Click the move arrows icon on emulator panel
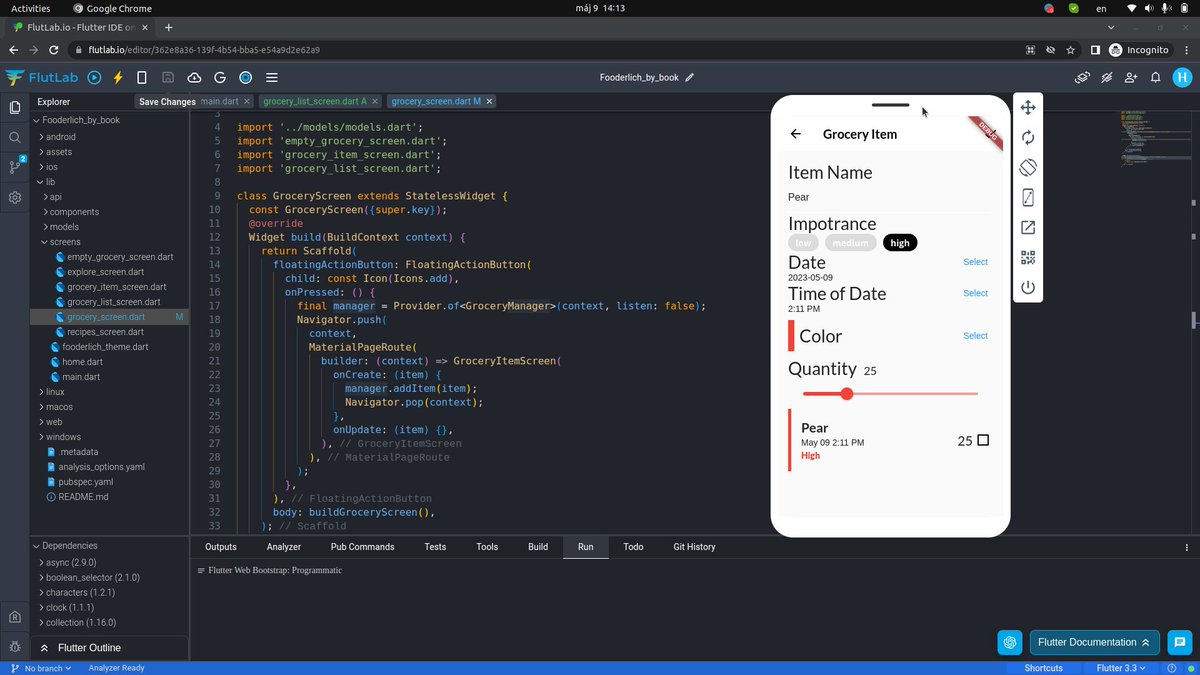 1028,108
